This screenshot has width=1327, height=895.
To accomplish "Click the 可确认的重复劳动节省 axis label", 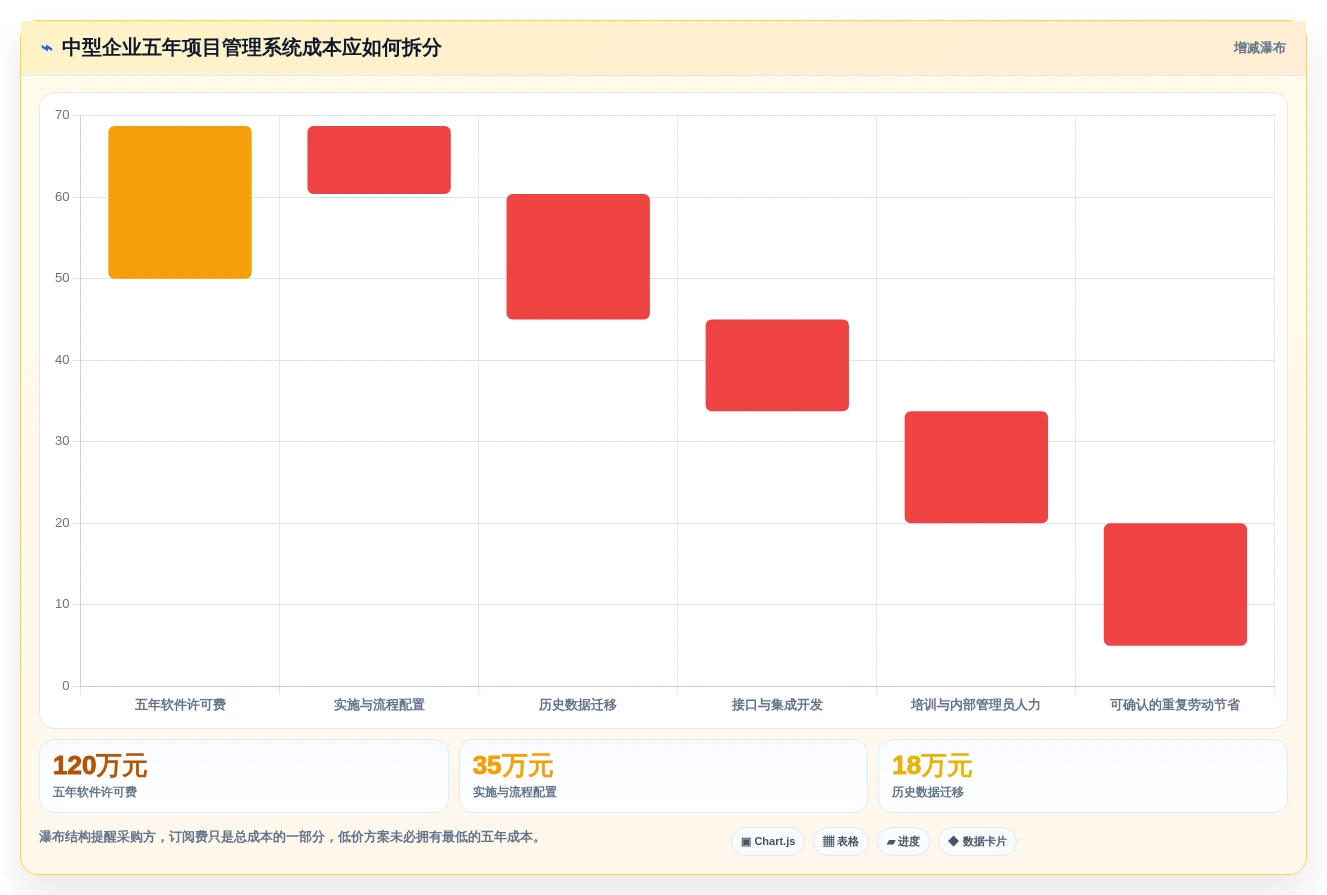I will (x=1175, y=705).
